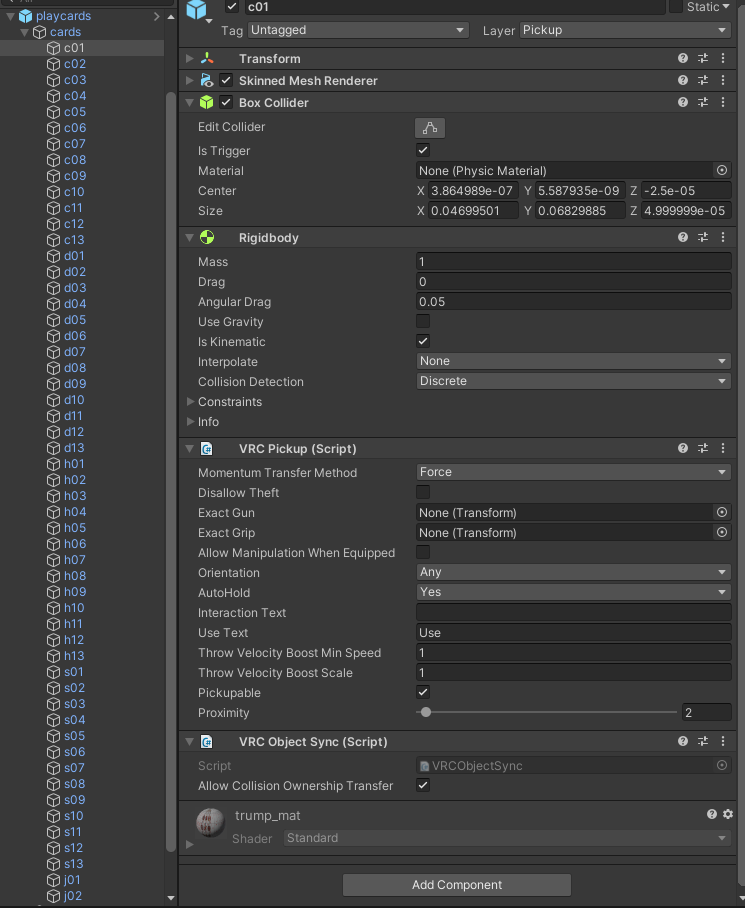Uncheck Allow Collision Ownership Transfer
Viewport: 745px width, 908px height.
point(423,785)
